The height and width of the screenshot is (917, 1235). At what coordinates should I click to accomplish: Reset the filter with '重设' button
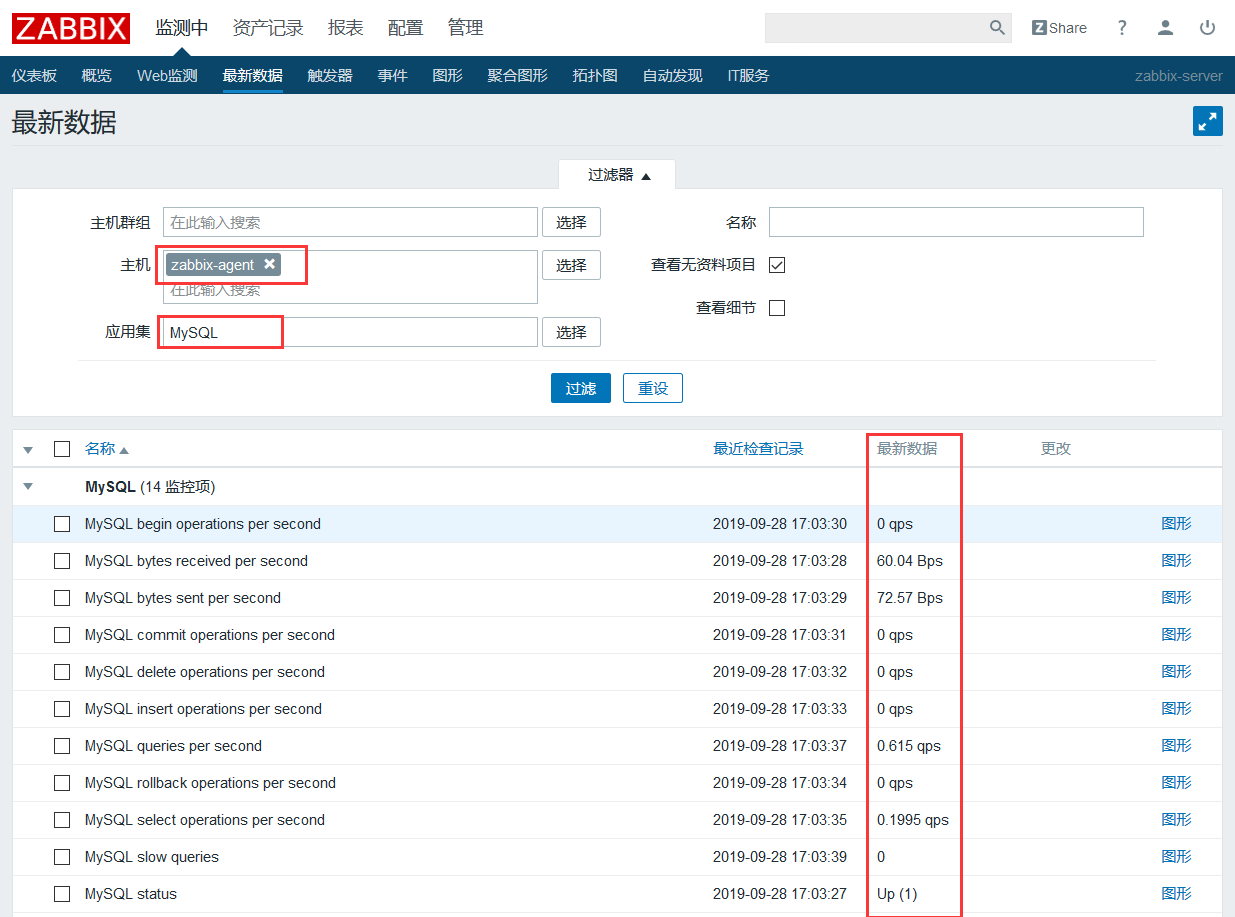click(x=653, y=388)
